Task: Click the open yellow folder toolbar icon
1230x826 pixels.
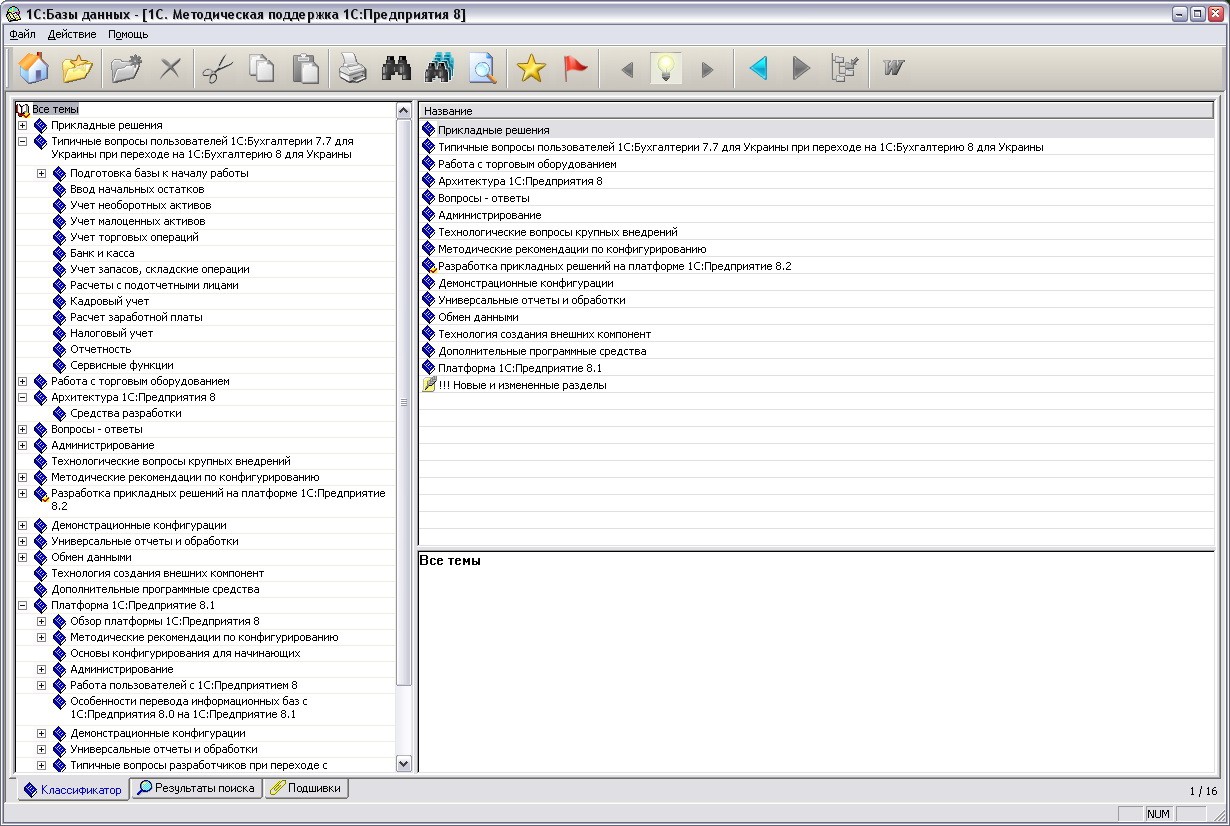Action: coord(77,69)
